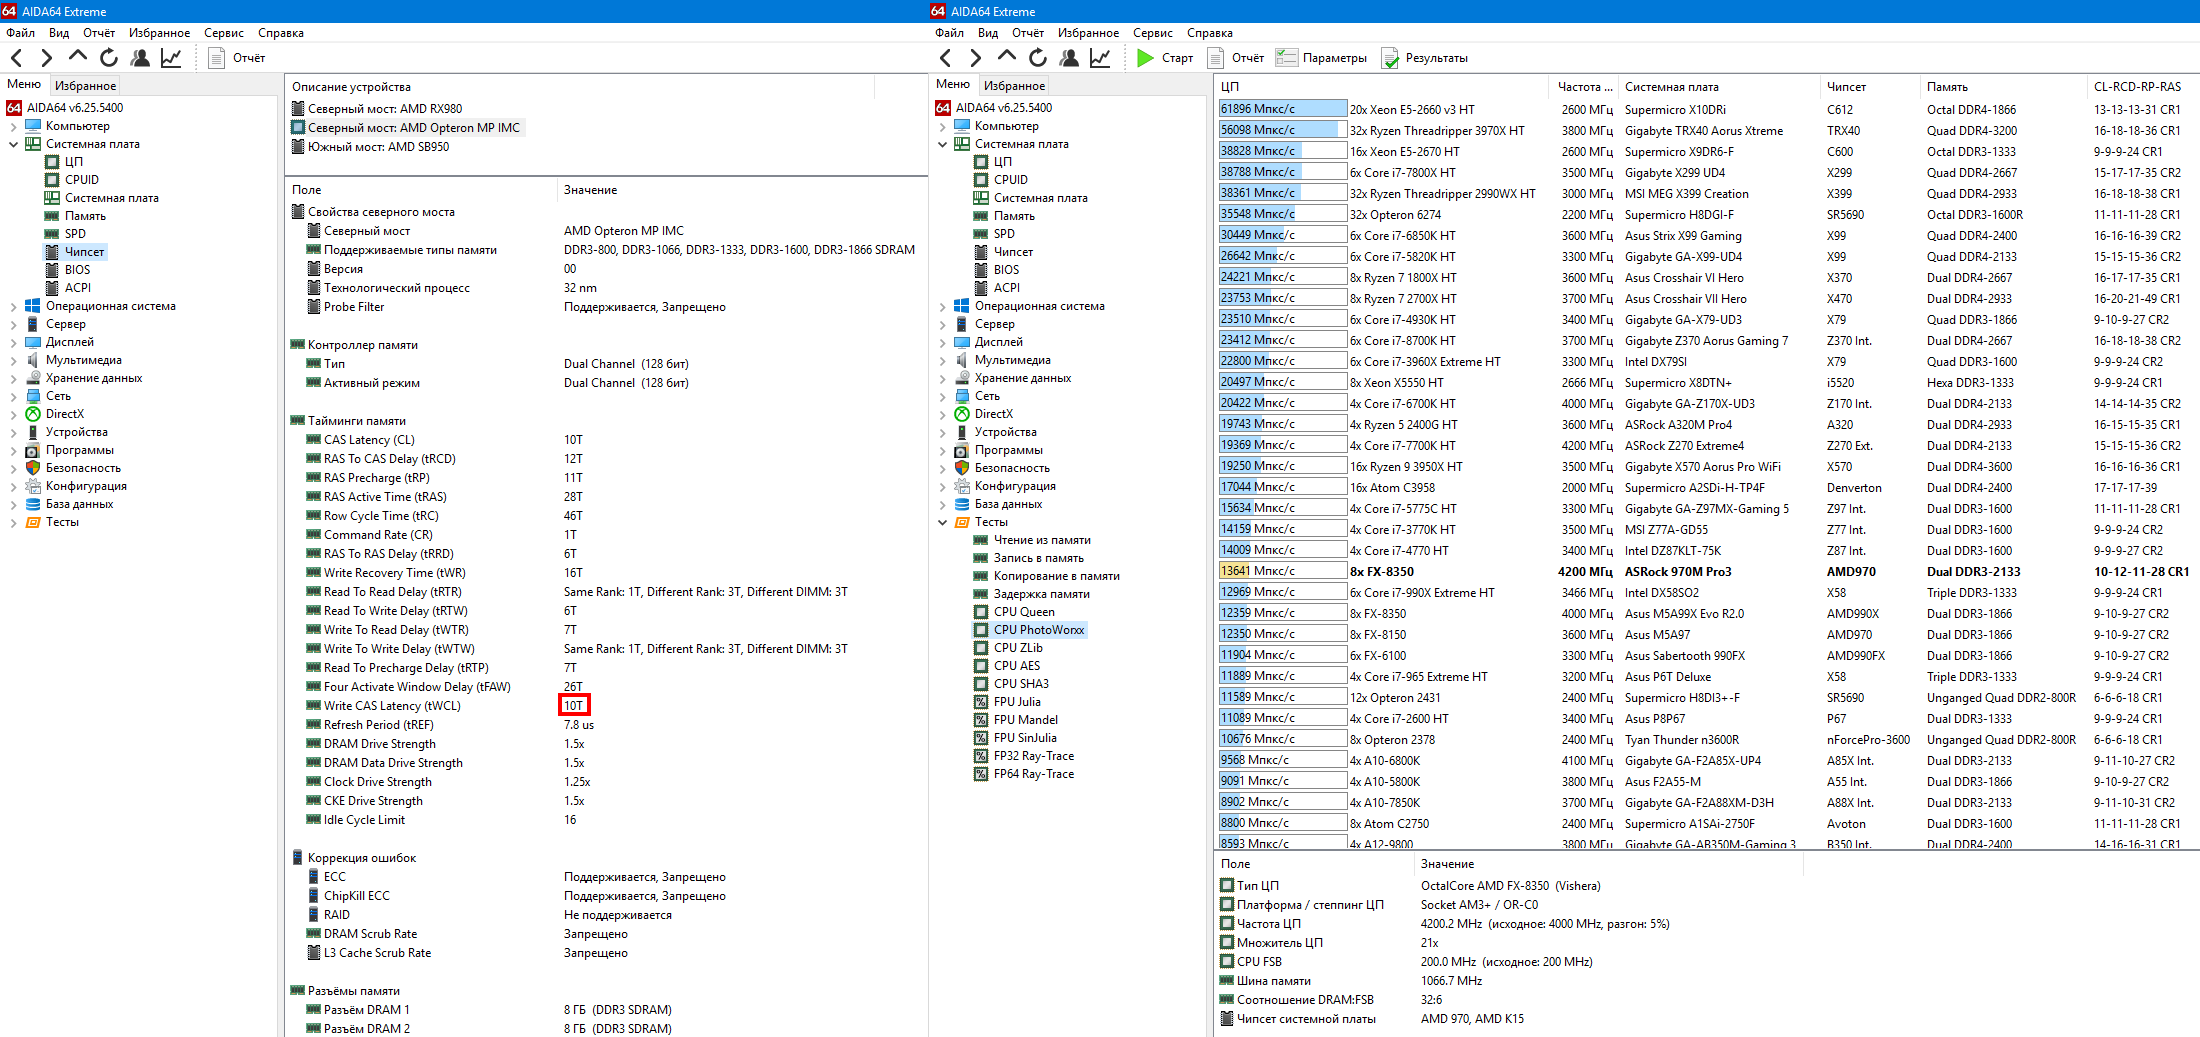Click the Компьютер monitor icon in left tree
The width and height of the screenshot is (2200, 1037).
(33, 126)
